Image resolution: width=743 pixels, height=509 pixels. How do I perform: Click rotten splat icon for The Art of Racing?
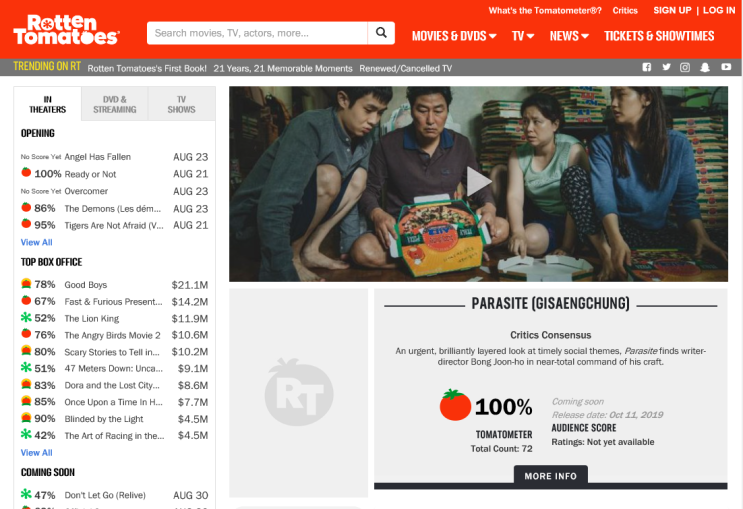(x=26, y=434)
